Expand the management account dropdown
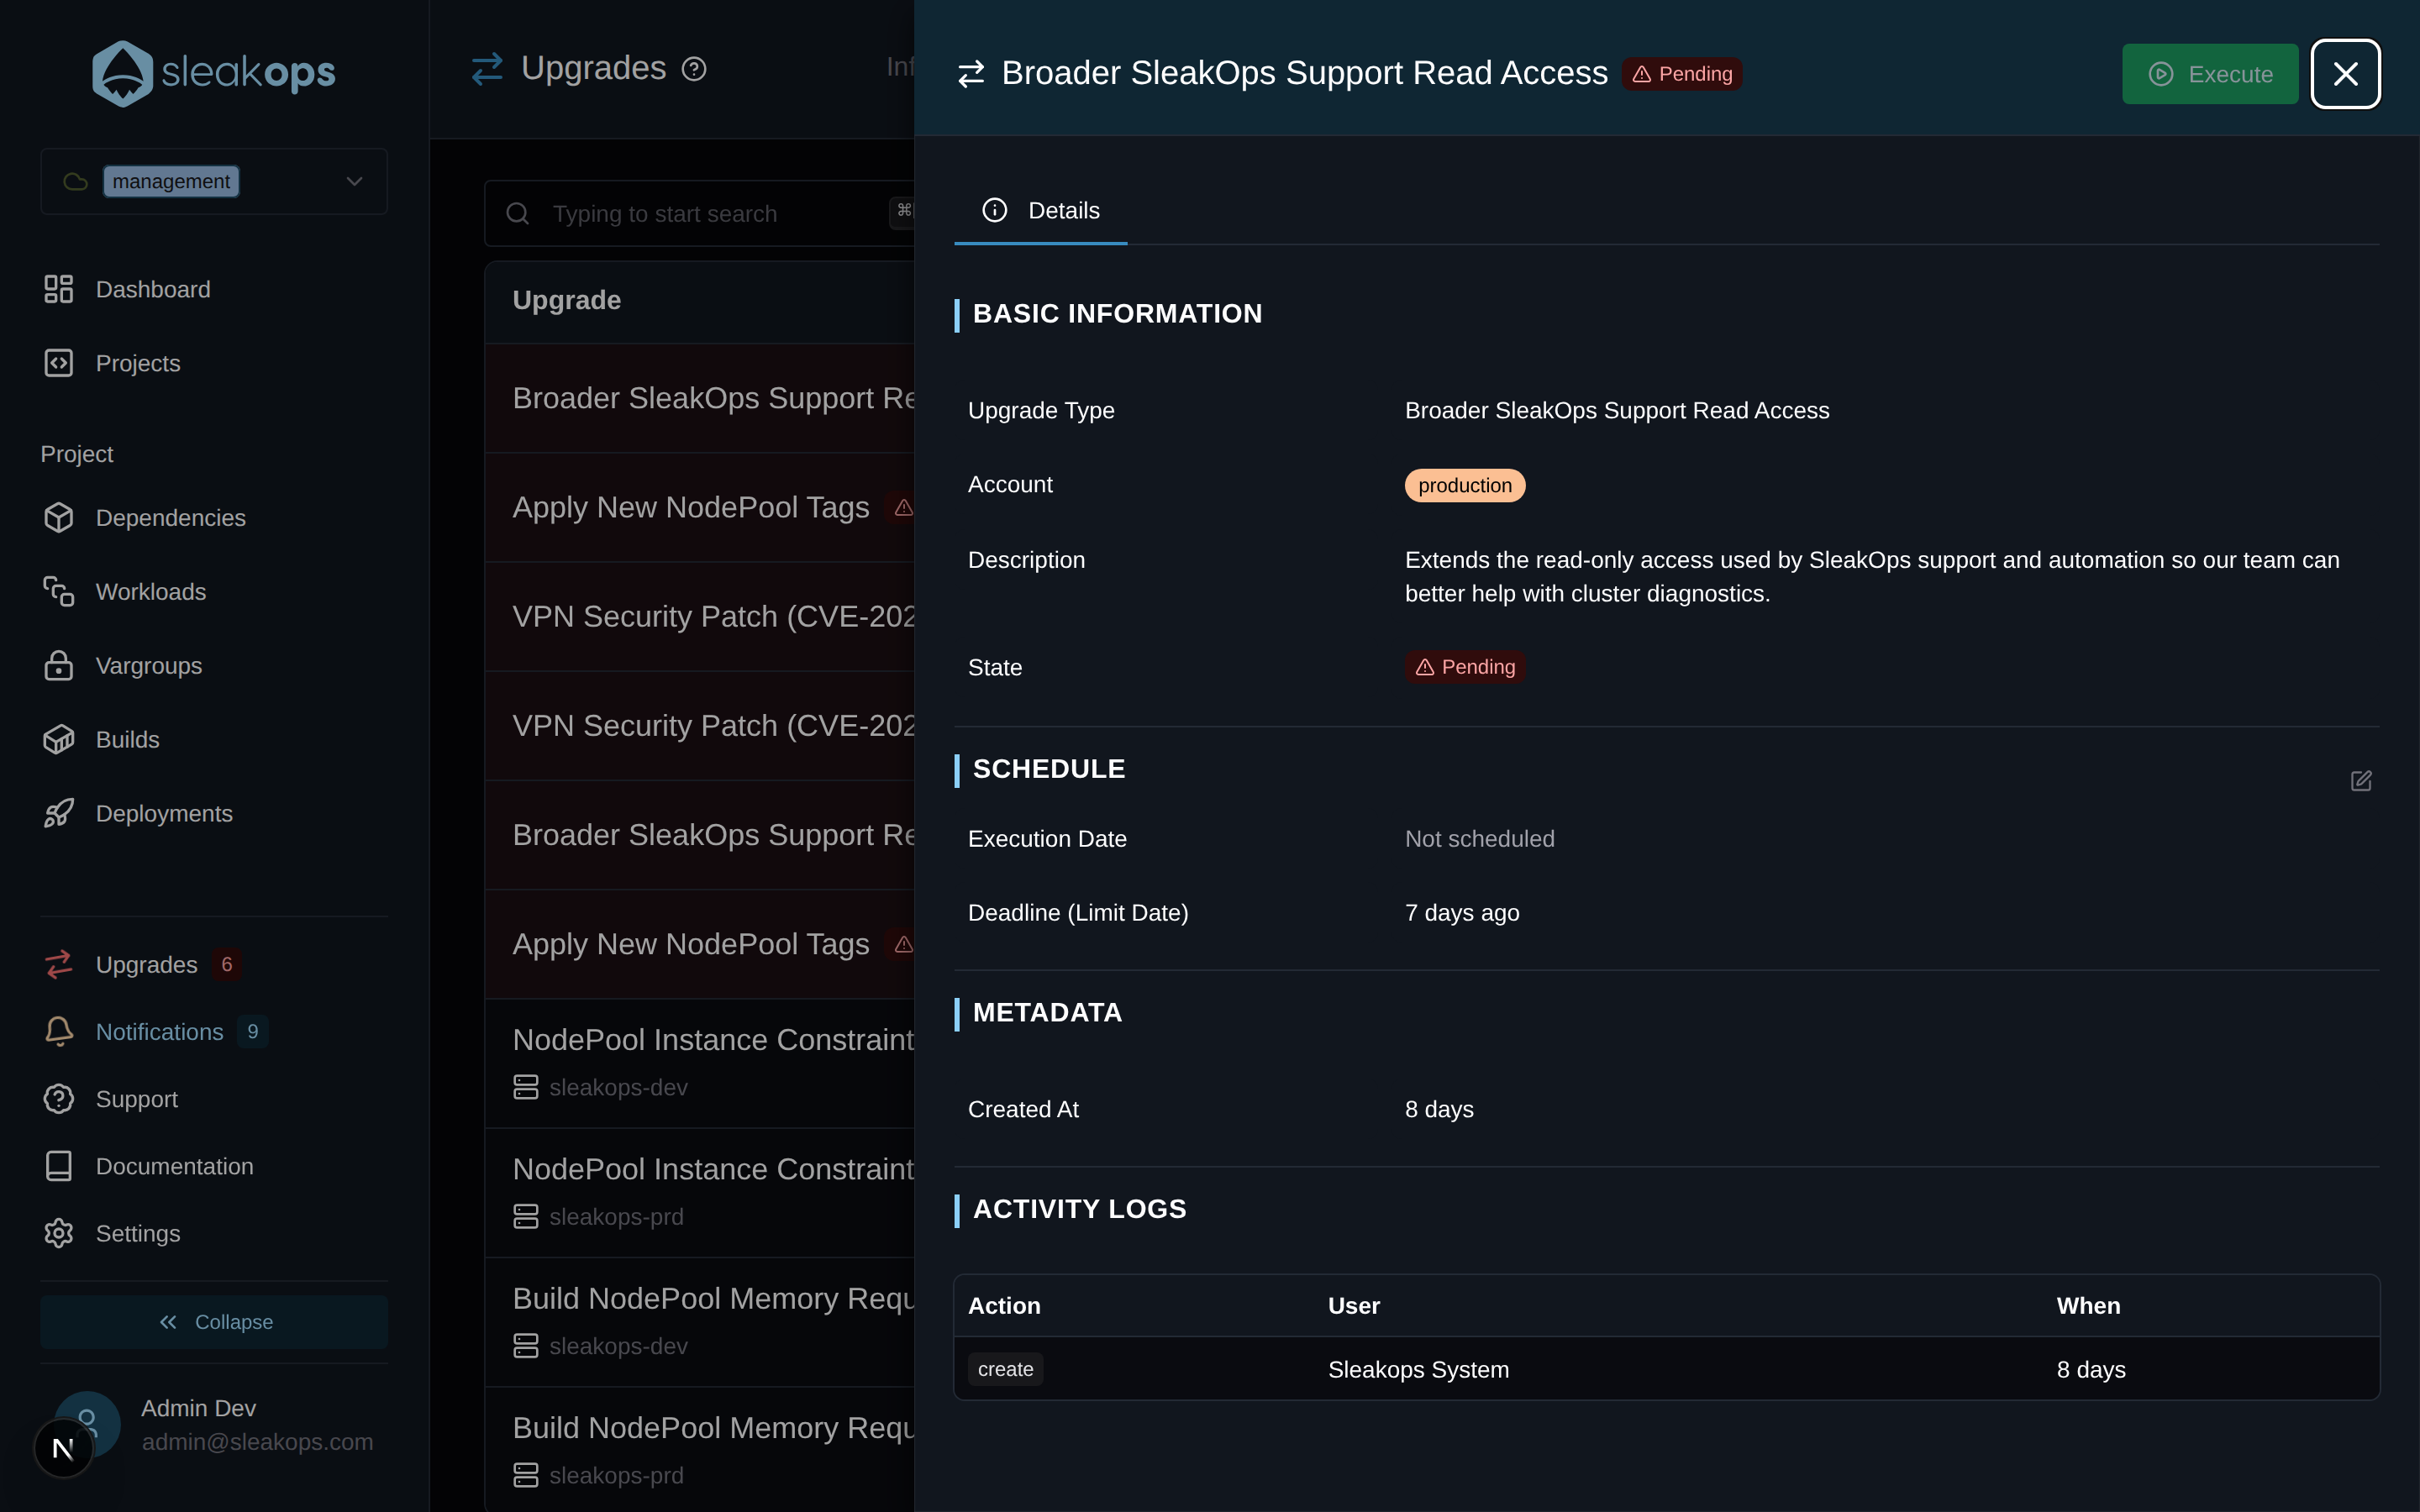Screen dimensions: 2420x1512 click(214, 181)
